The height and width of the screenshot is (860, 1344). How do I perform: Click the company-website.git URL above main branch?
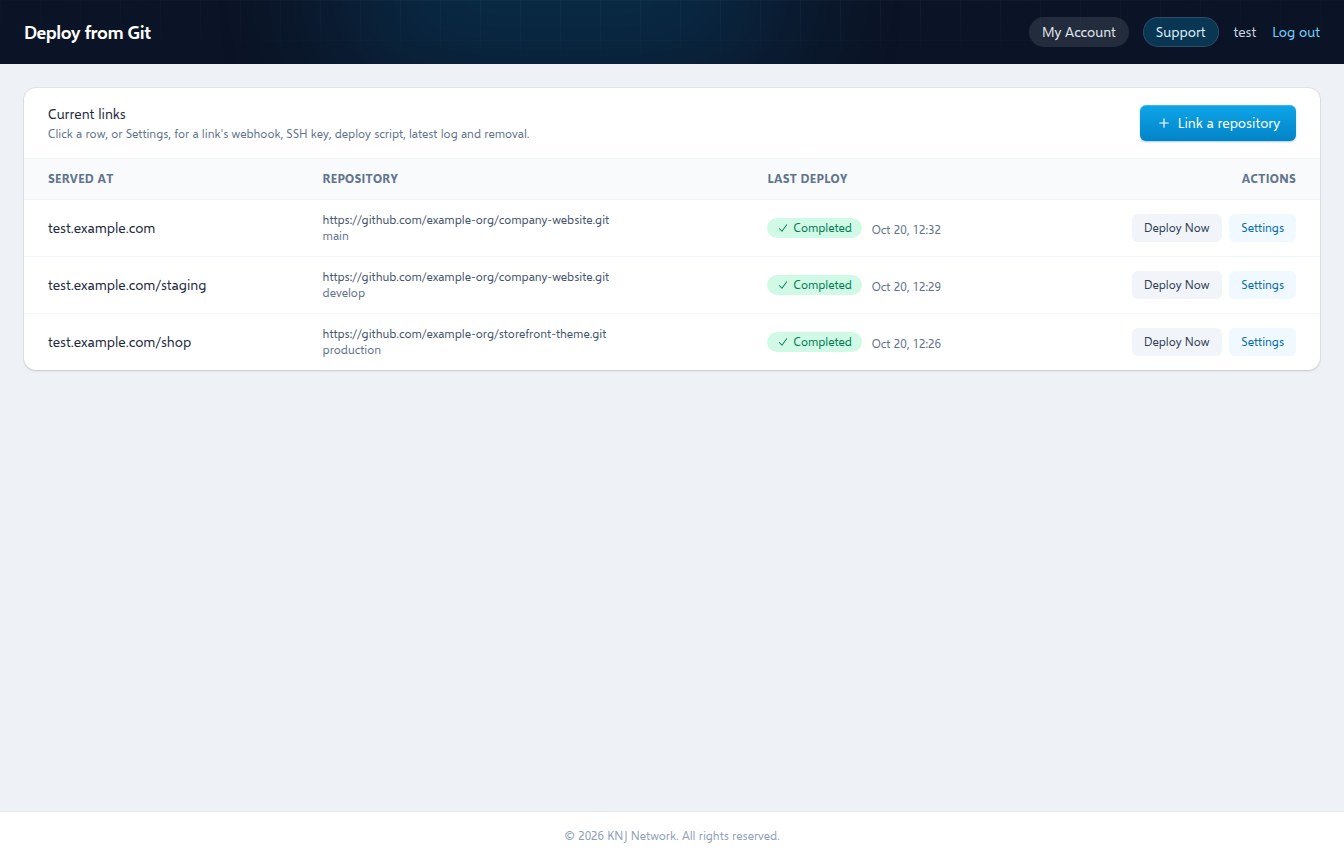pos(465,220)
